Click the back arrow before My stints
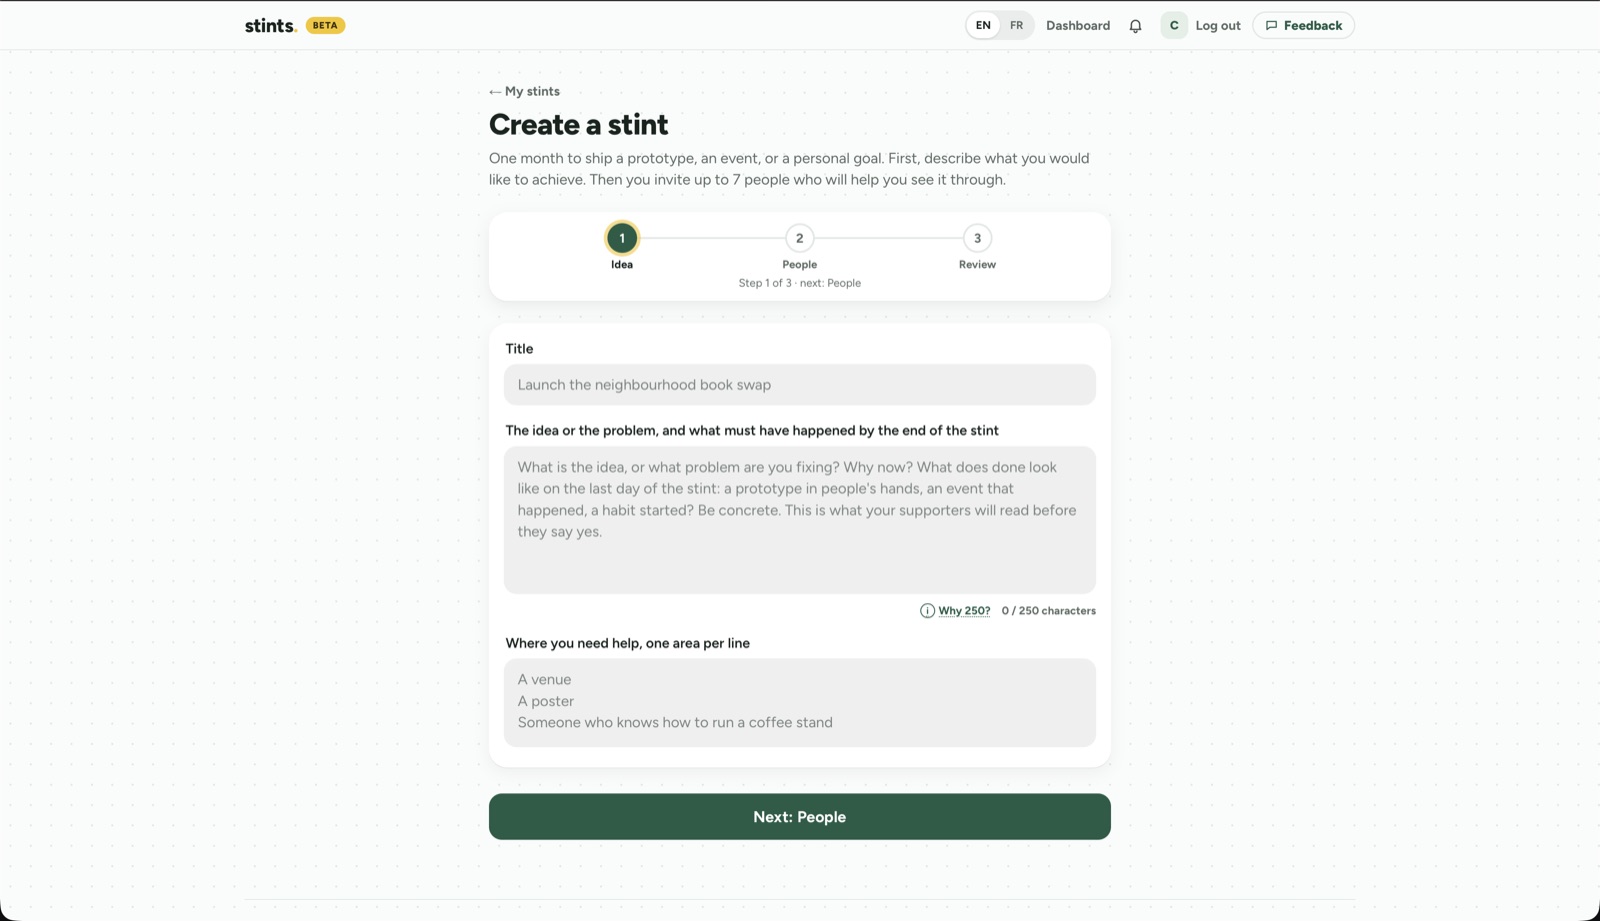The image size is (1600, 921). point(495,92)
